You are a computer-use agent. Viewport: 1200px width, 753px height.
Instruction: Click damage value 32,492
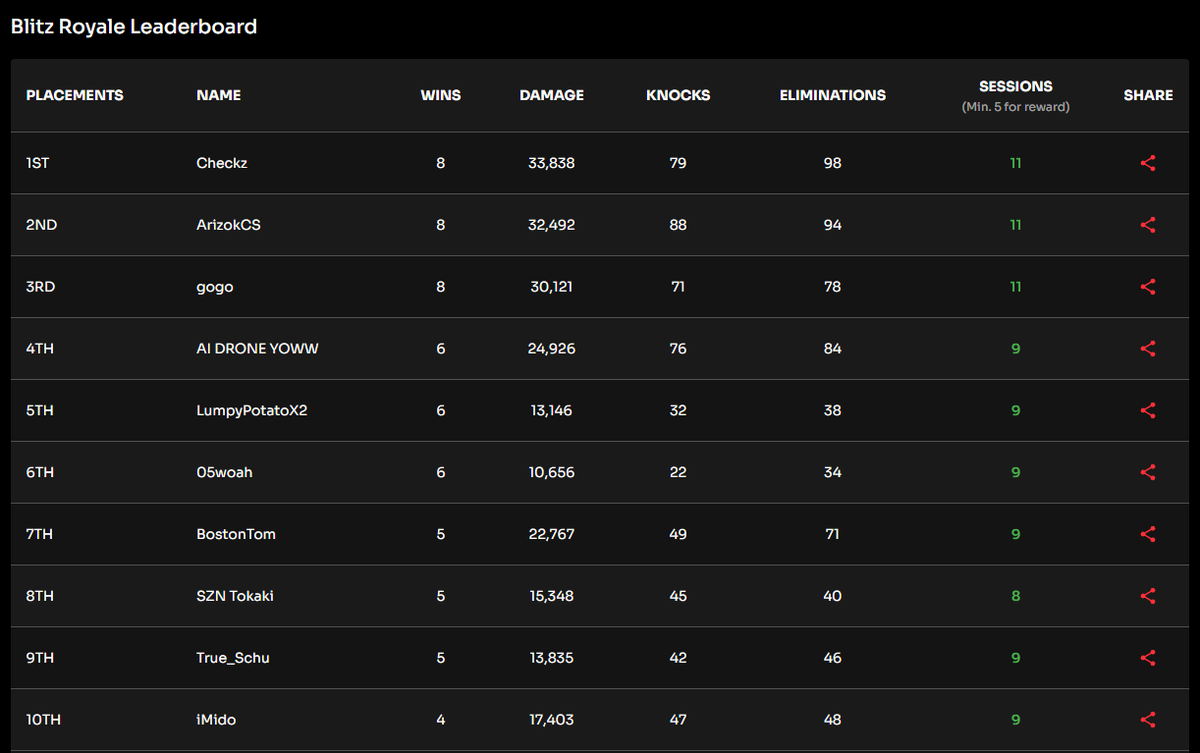coord(552,225)
